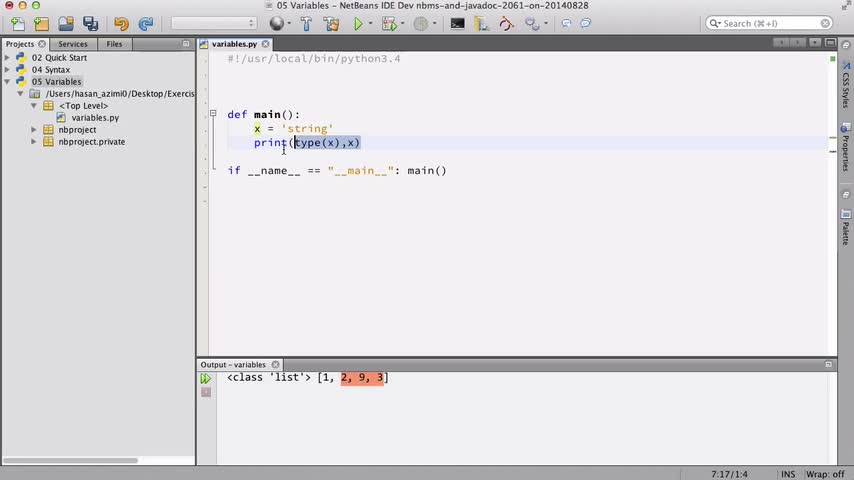Clear the Search field with the x
The height and width of the screenshot is (480, 854).
click(825, 23)
